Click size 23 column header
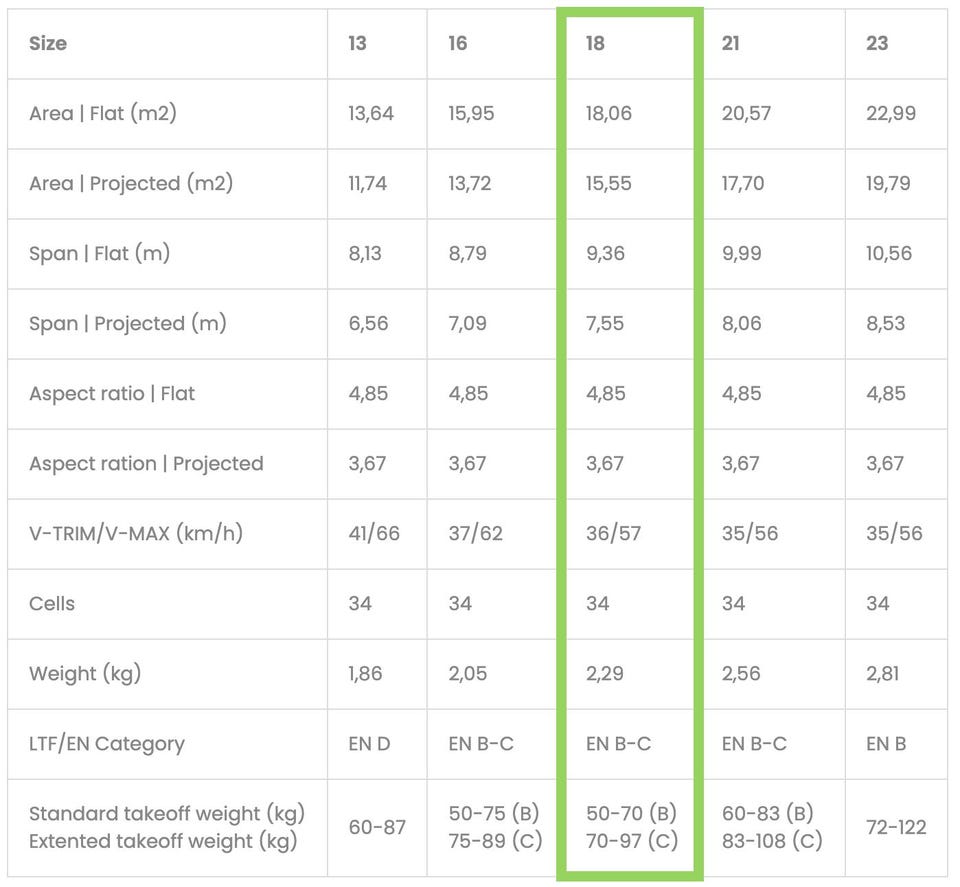Image resolution: width=960 pixels, height=887 pixels. pyautogui.click(x=877, y=43)
